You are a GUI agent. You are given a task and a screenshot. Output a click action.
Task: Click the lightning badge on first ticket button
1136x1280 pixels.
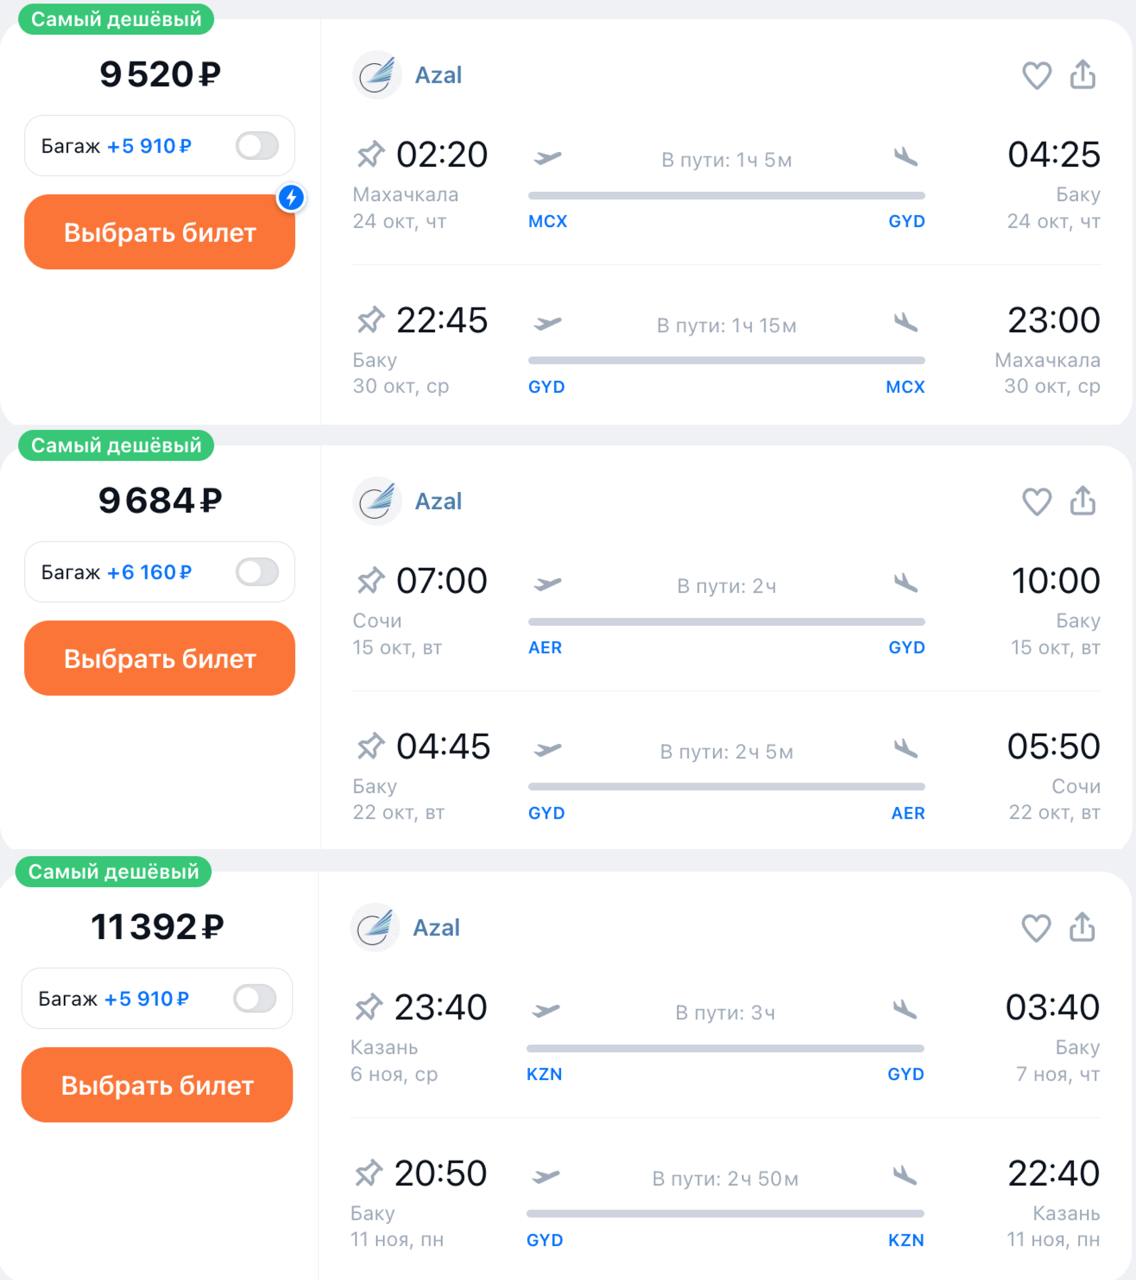(x=291, y=198)
